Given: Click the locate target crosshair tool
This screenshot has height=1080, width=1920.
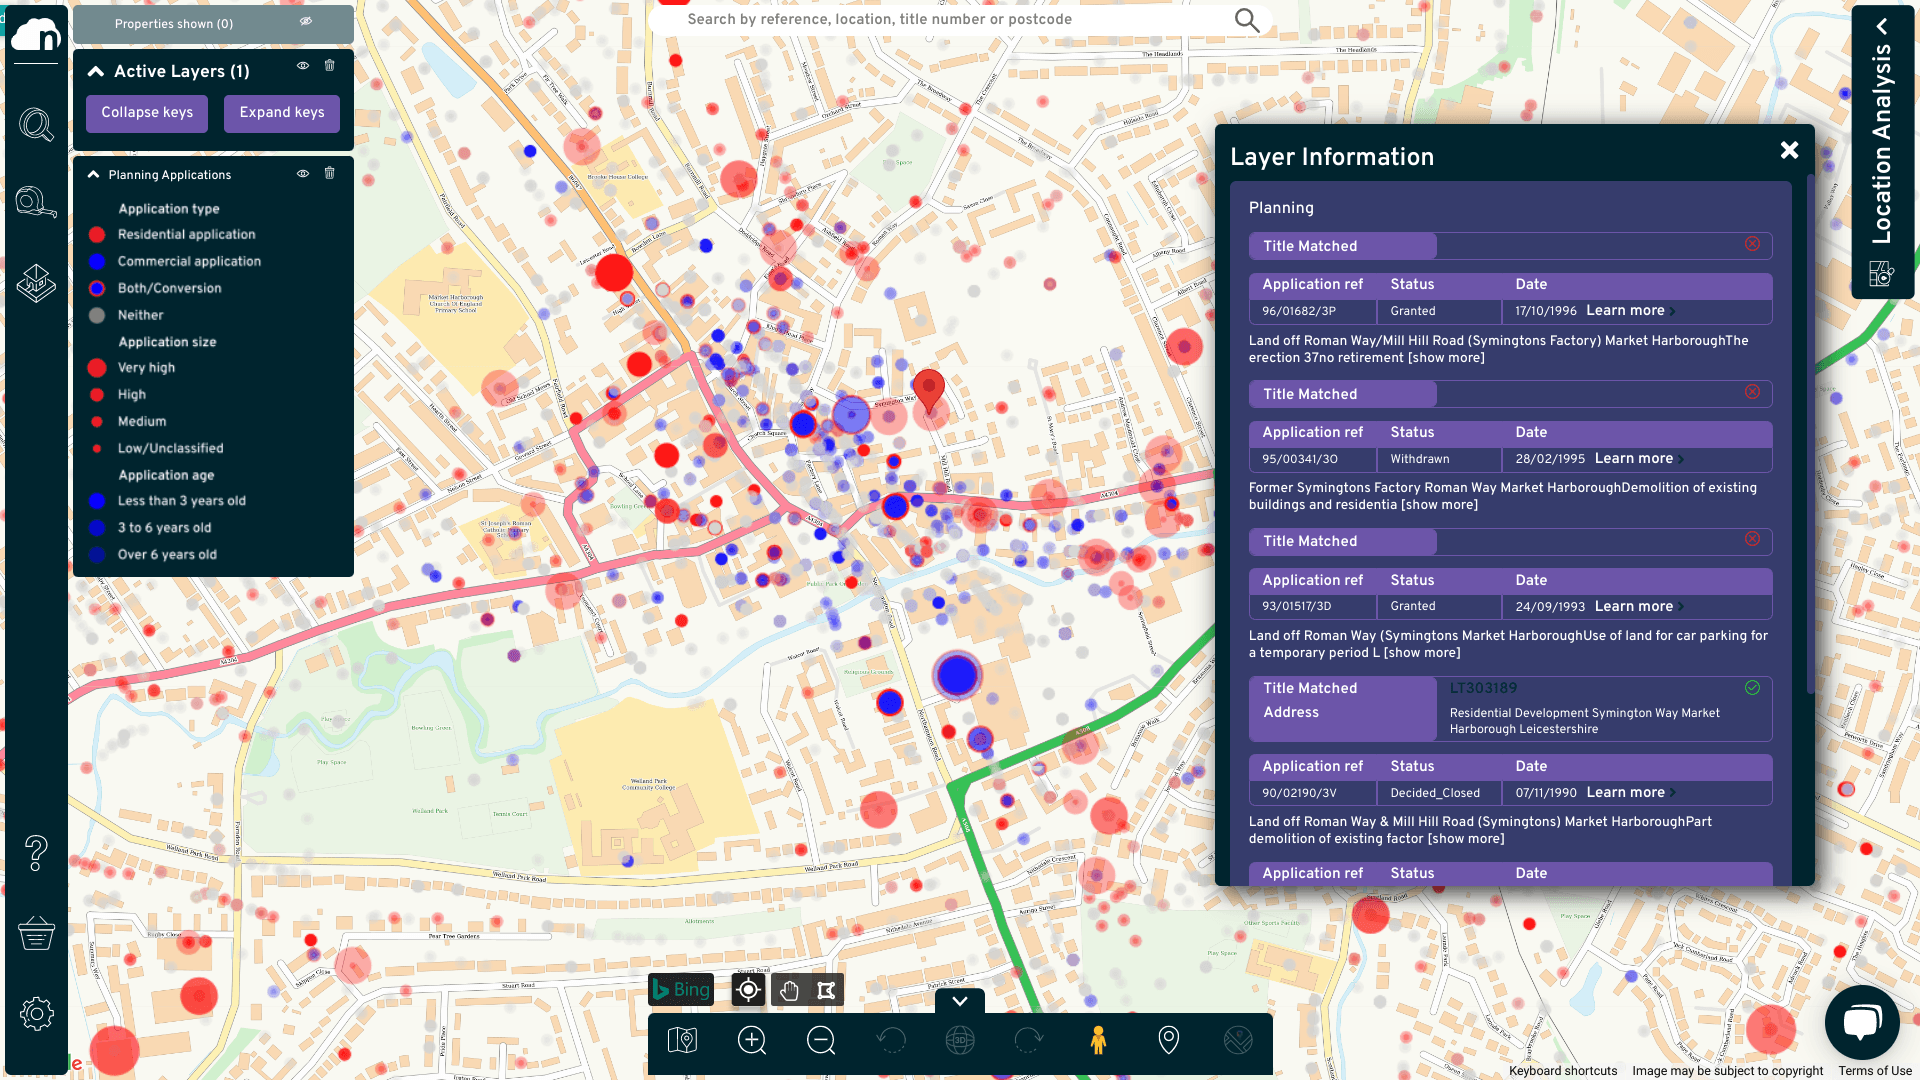Looking at the screenshot, I should pos(748,990).
